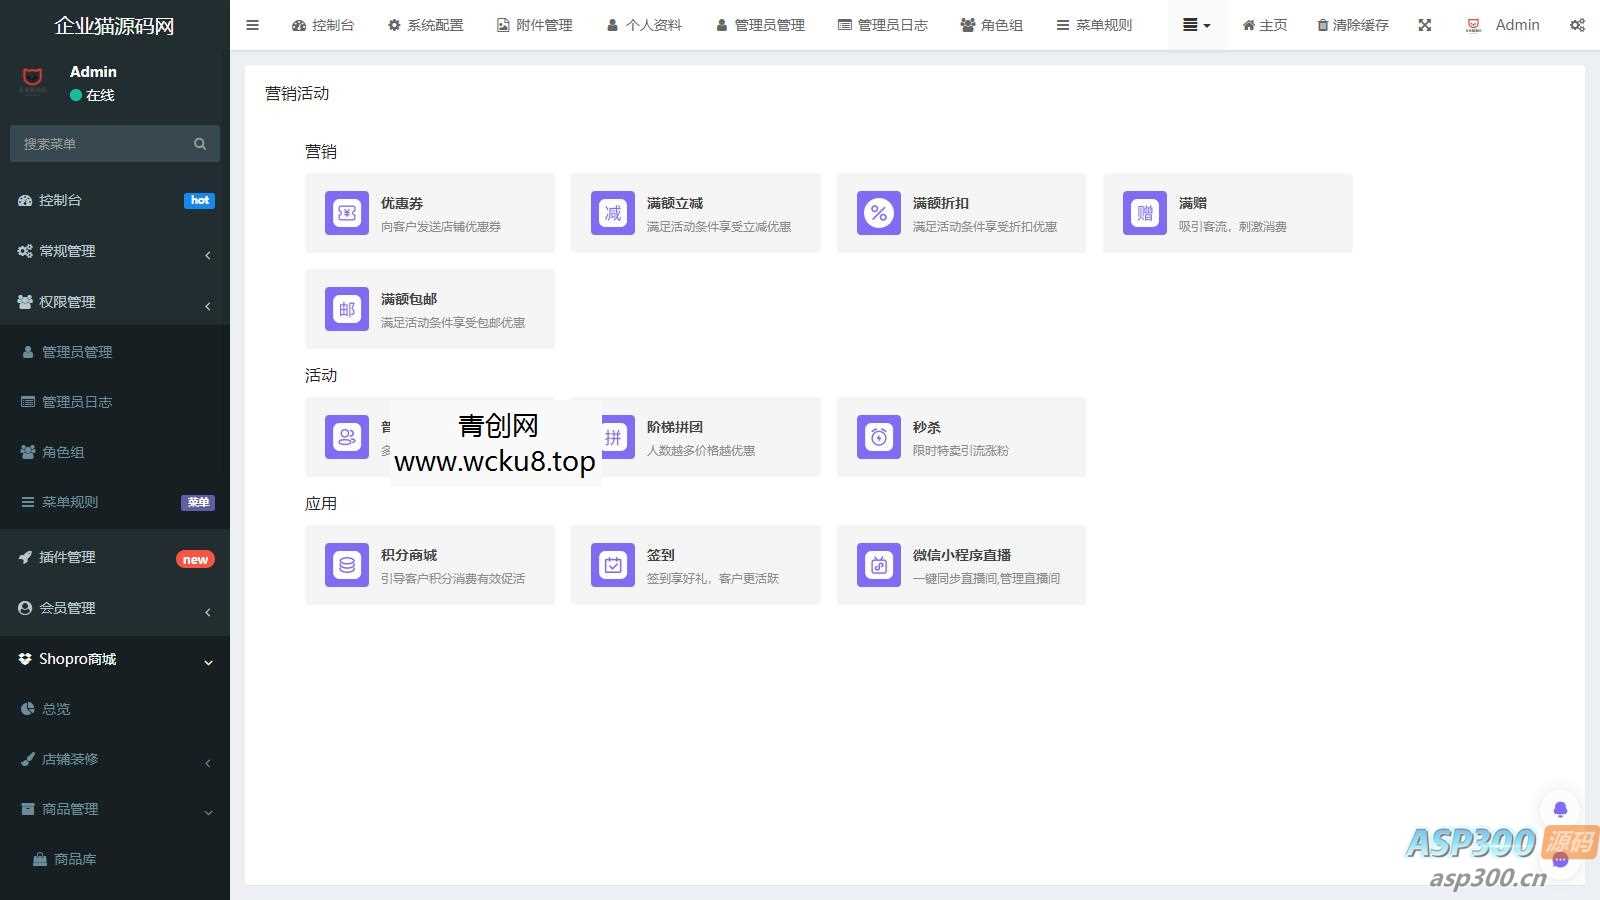Click the 签到 check-in calendar icon
Screen dimensions: 1600x900
pyautogui.click(x=612, y=565)
